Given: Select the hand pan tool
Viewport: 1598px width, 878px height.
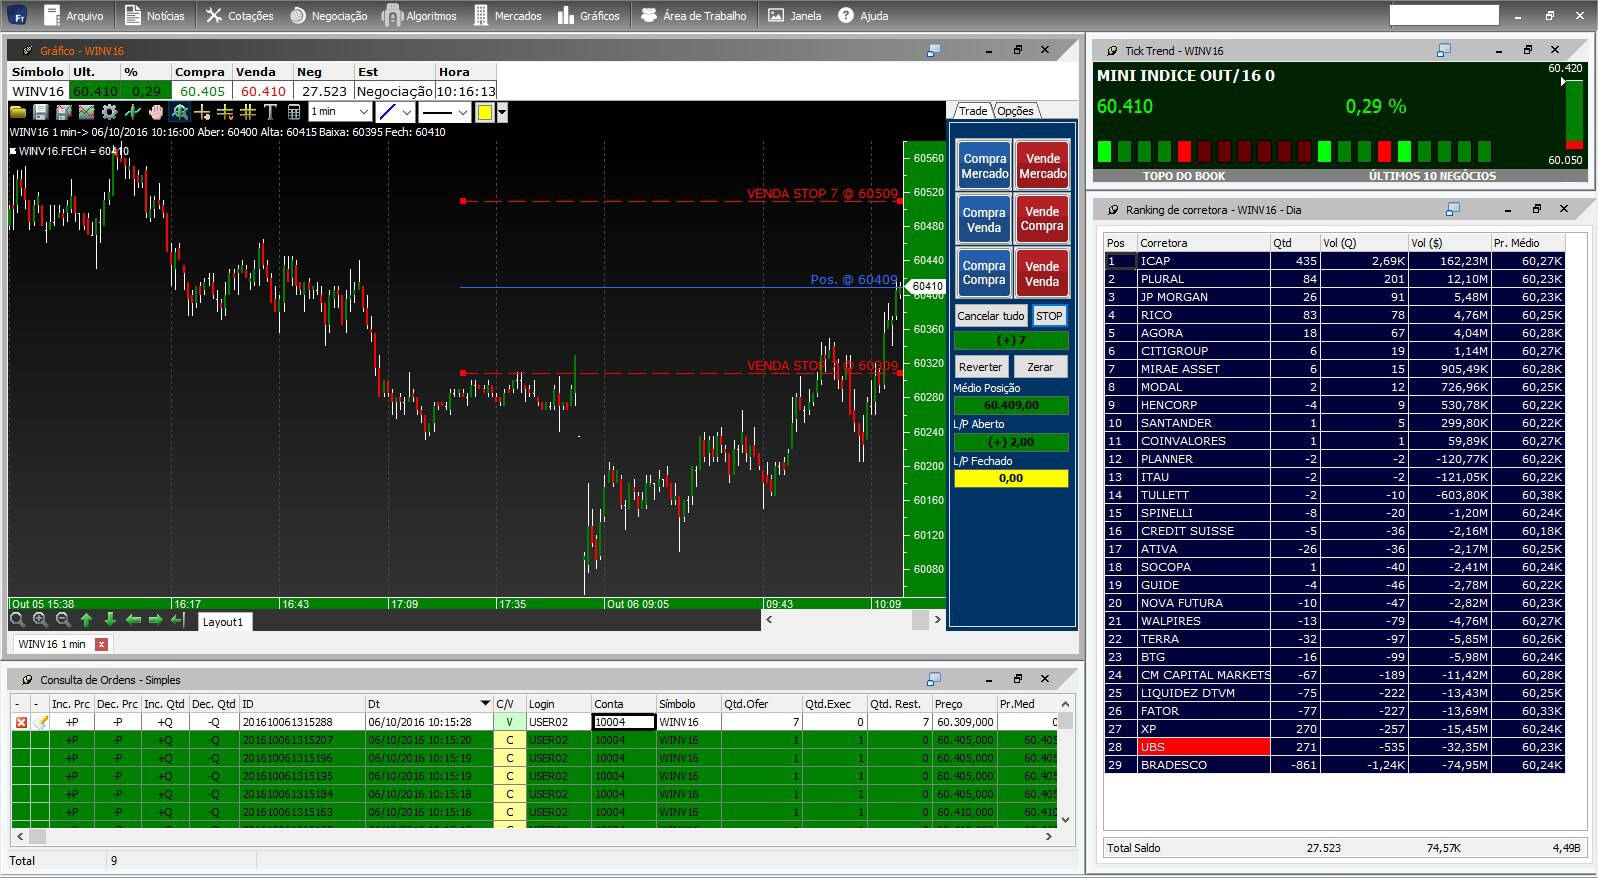Looking at the screenshot, I should 156,112.
